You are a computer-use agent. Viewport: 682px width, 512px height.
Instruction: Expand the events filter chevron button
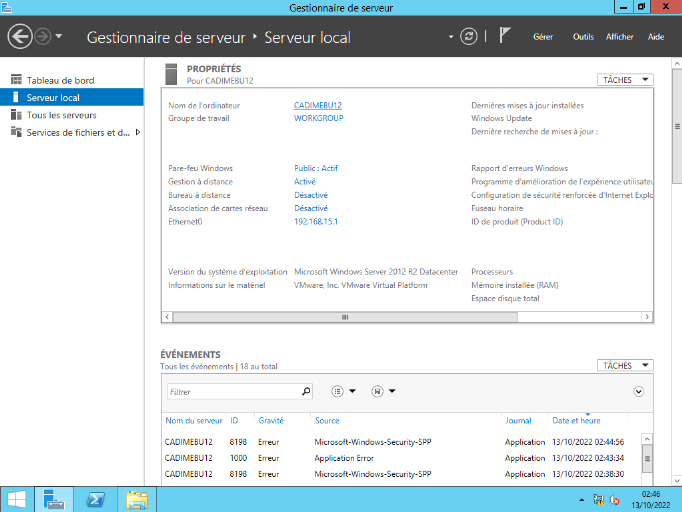(x=639, y=392)
